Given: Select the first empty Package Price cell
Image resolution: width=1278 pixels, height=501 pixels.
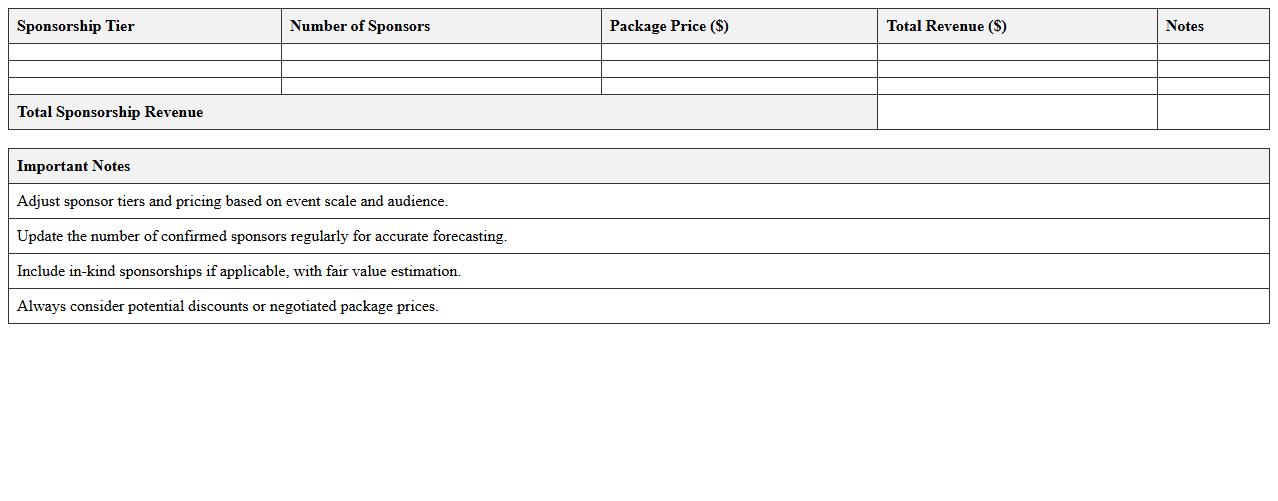Looking at the screenshot, I should 739,52.
